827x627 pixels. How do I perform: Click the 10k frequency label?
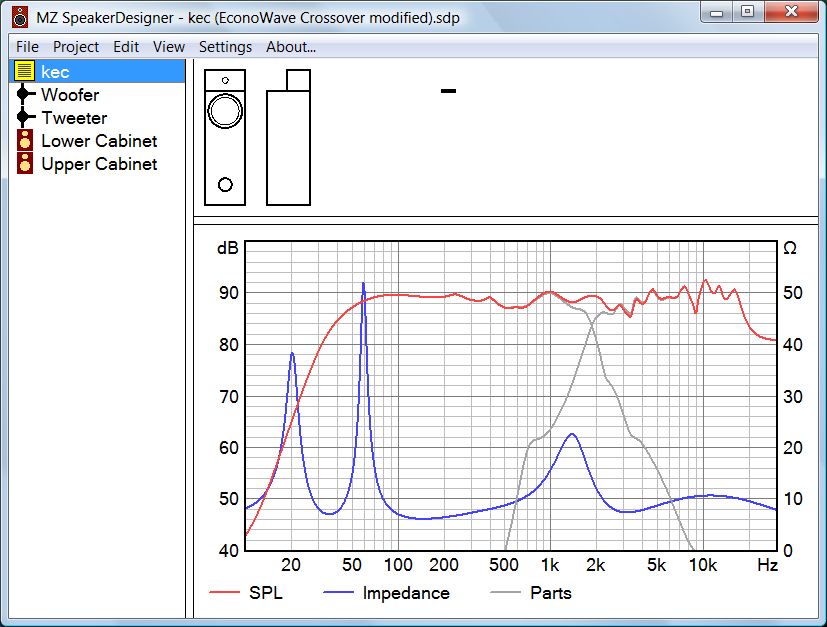703,565
